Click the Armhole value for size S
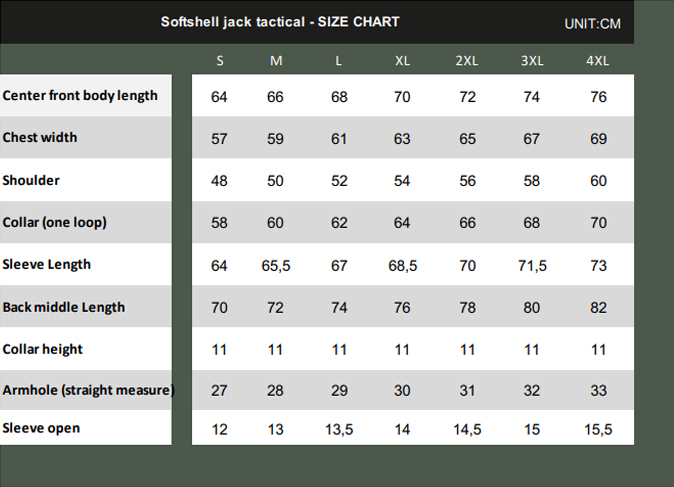The image size is (674, 487). click(220, 391)
